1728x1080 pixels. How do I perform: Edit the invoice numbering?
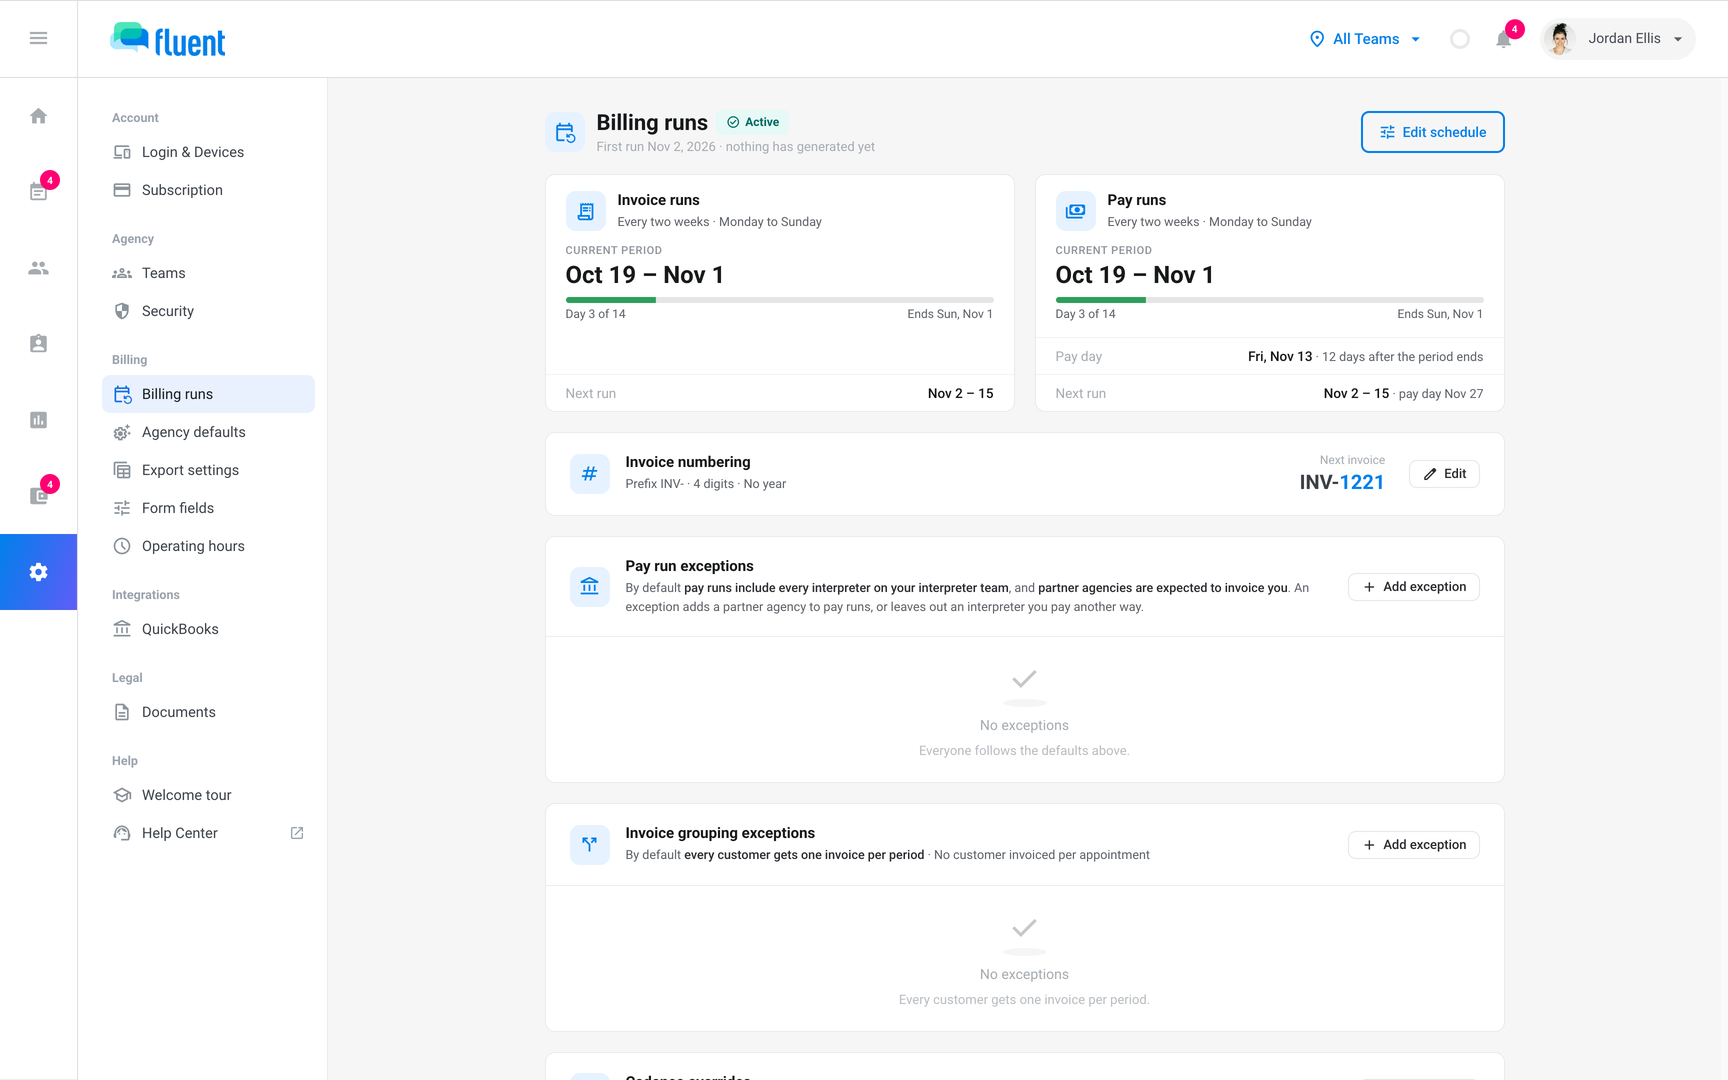1444,474
